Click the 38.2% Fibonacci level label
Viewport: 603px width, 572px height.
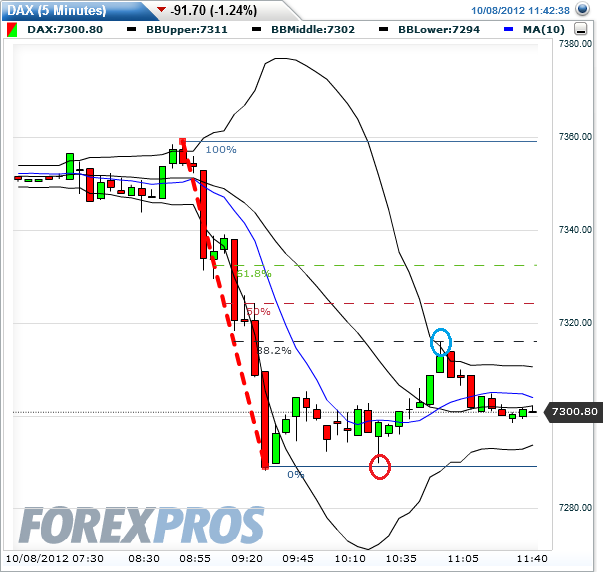[274, 350]
